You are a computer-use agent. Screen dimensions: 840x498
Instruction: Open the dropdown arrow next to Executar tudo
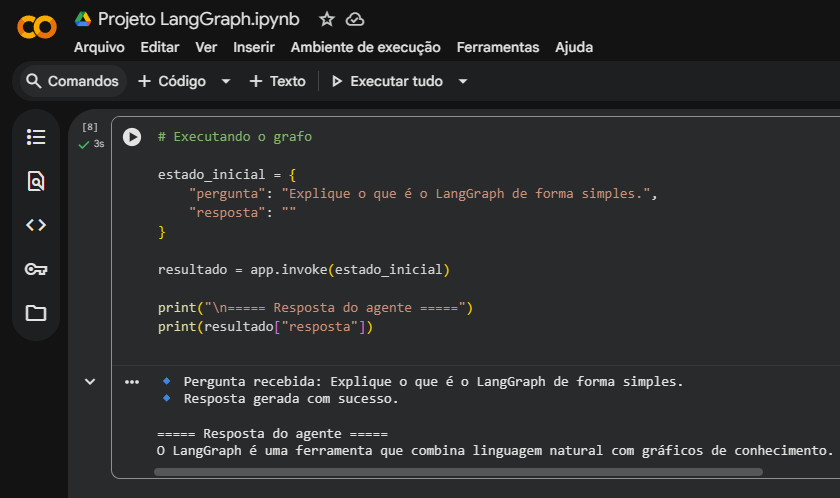[x=463, y=81]
